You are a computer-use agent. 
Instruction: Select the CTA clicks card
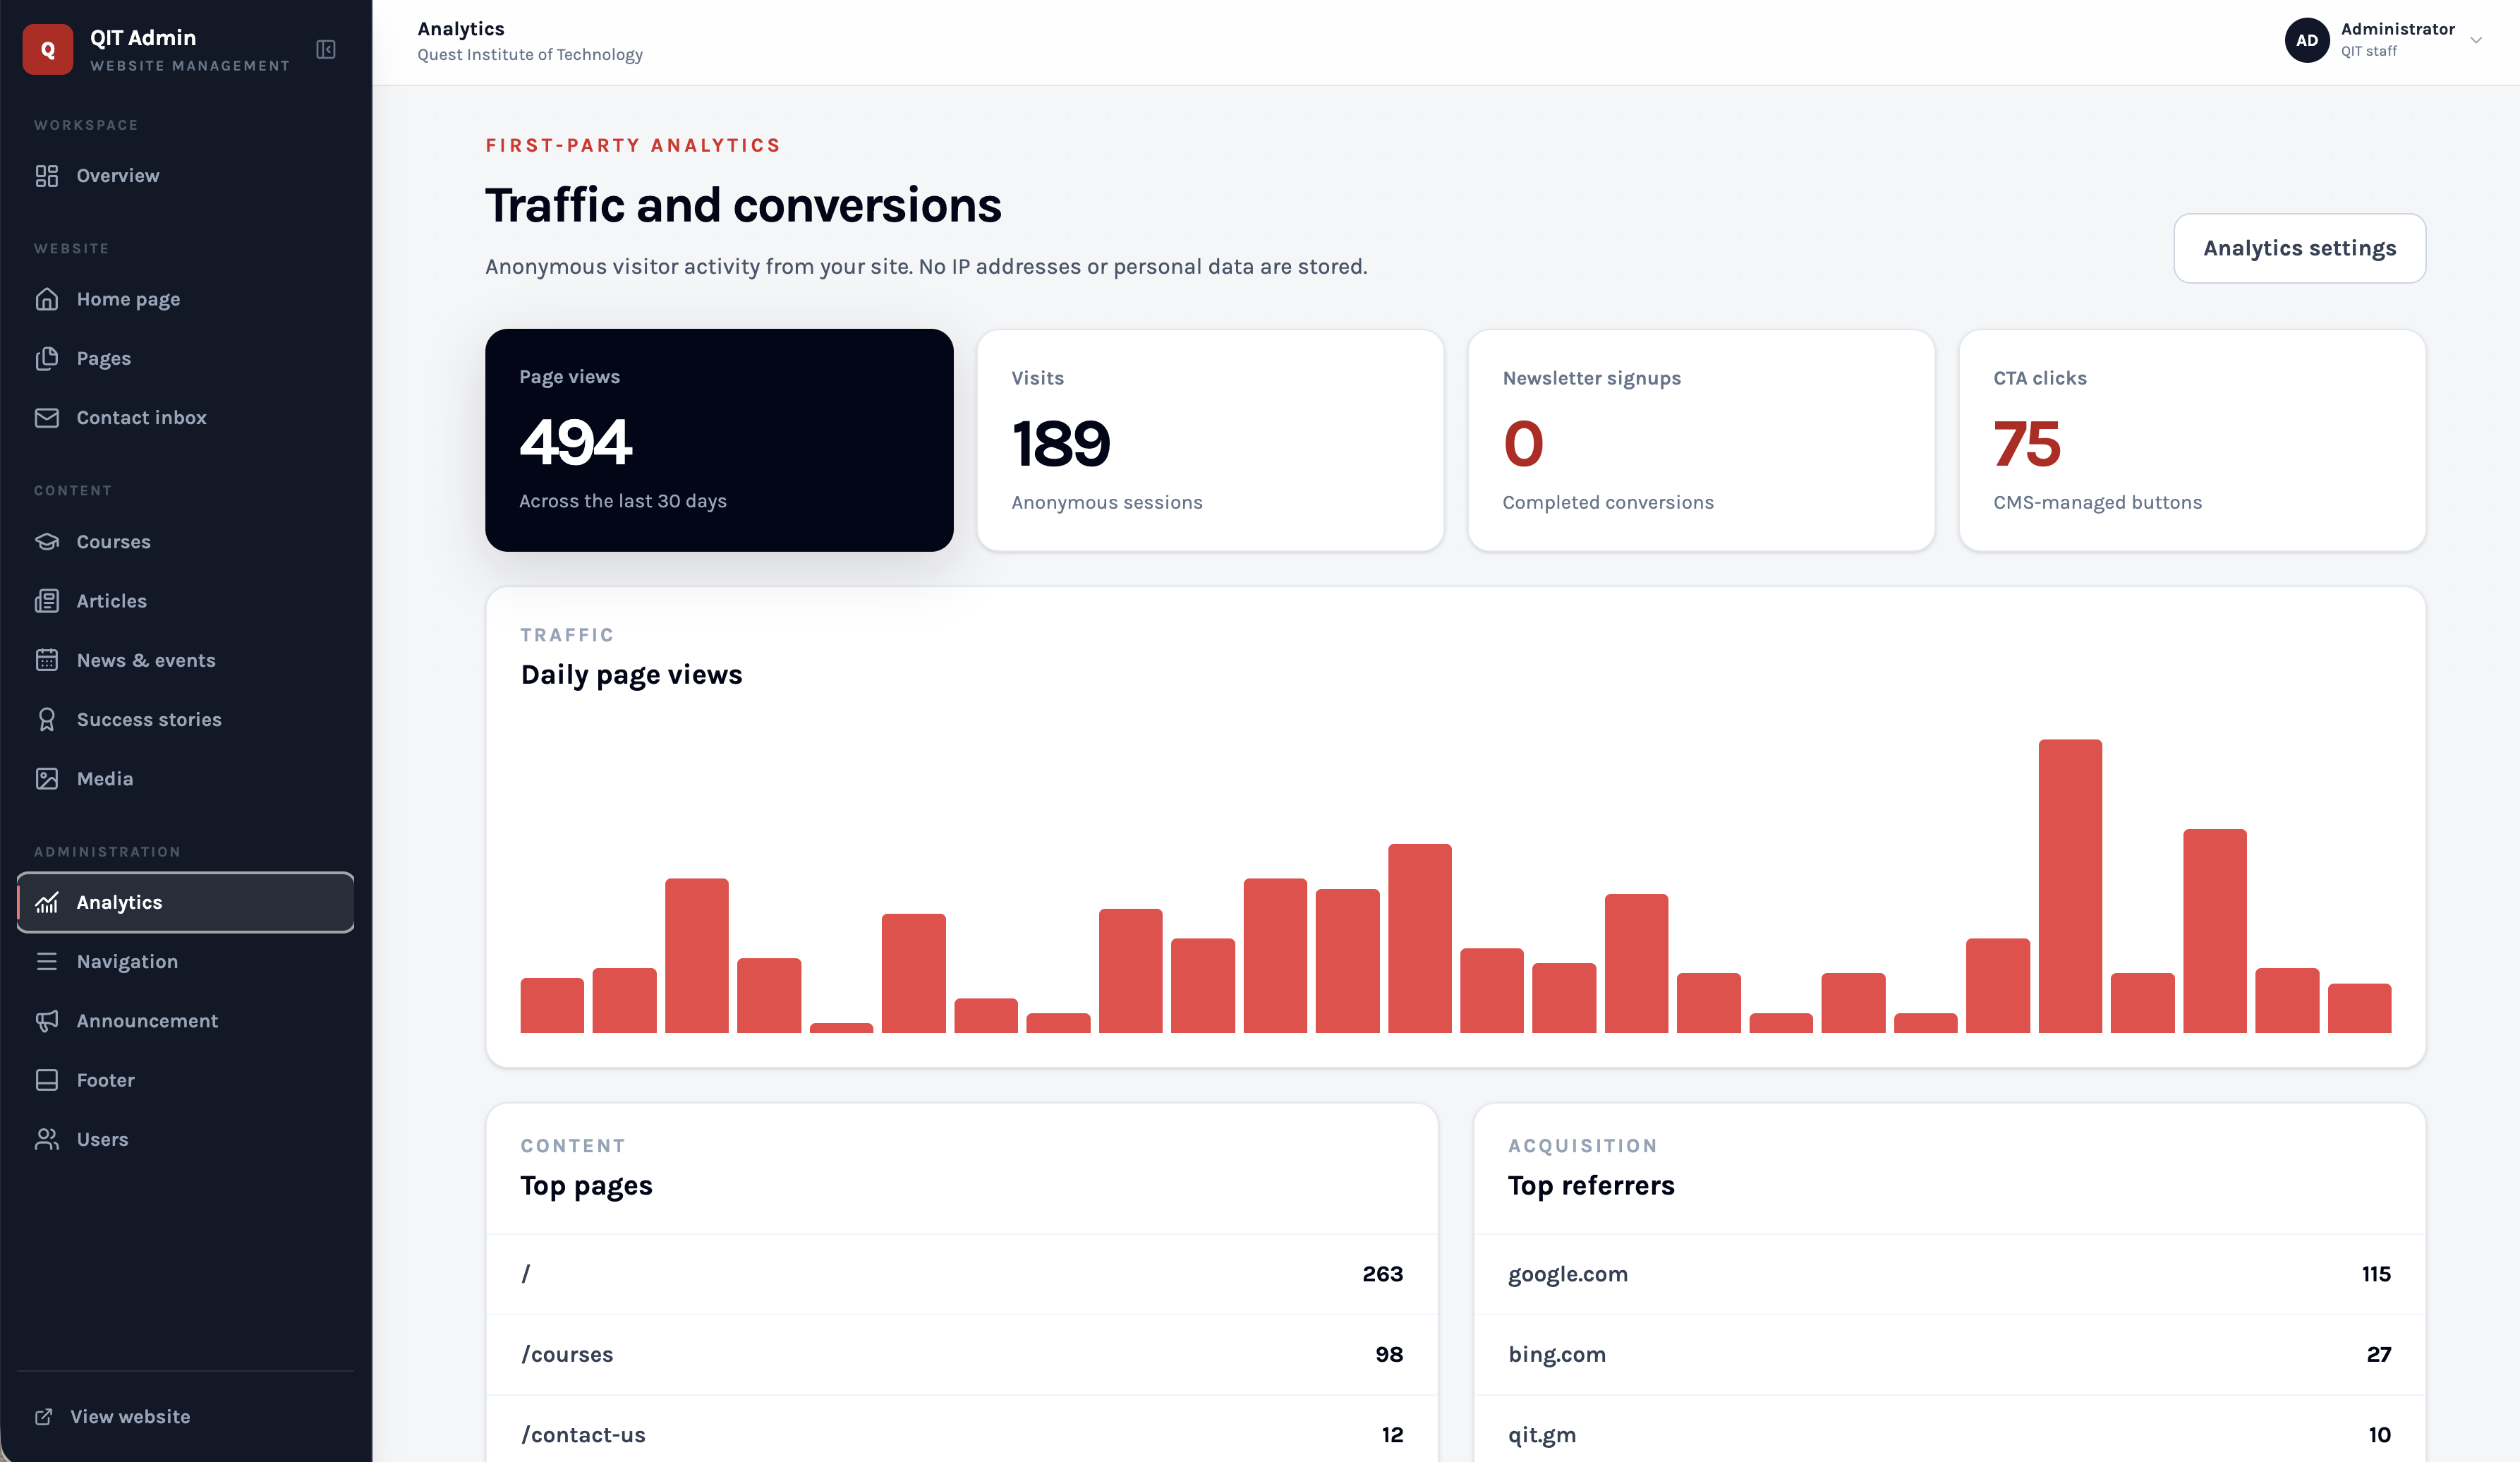[x=2192, y=440]
